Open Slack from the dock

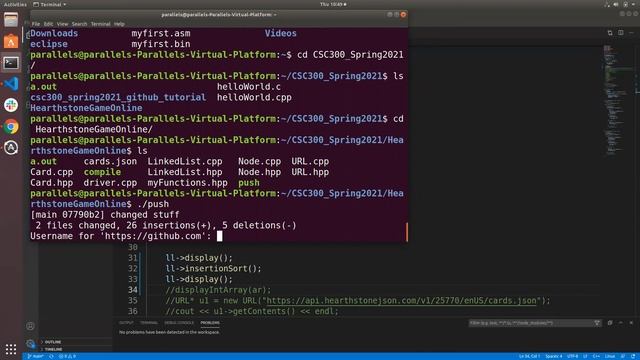pos(11,105)
